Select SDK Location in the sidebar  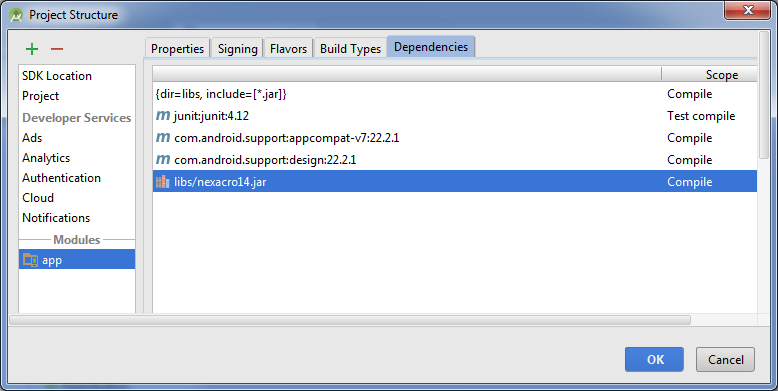point(57,76)
